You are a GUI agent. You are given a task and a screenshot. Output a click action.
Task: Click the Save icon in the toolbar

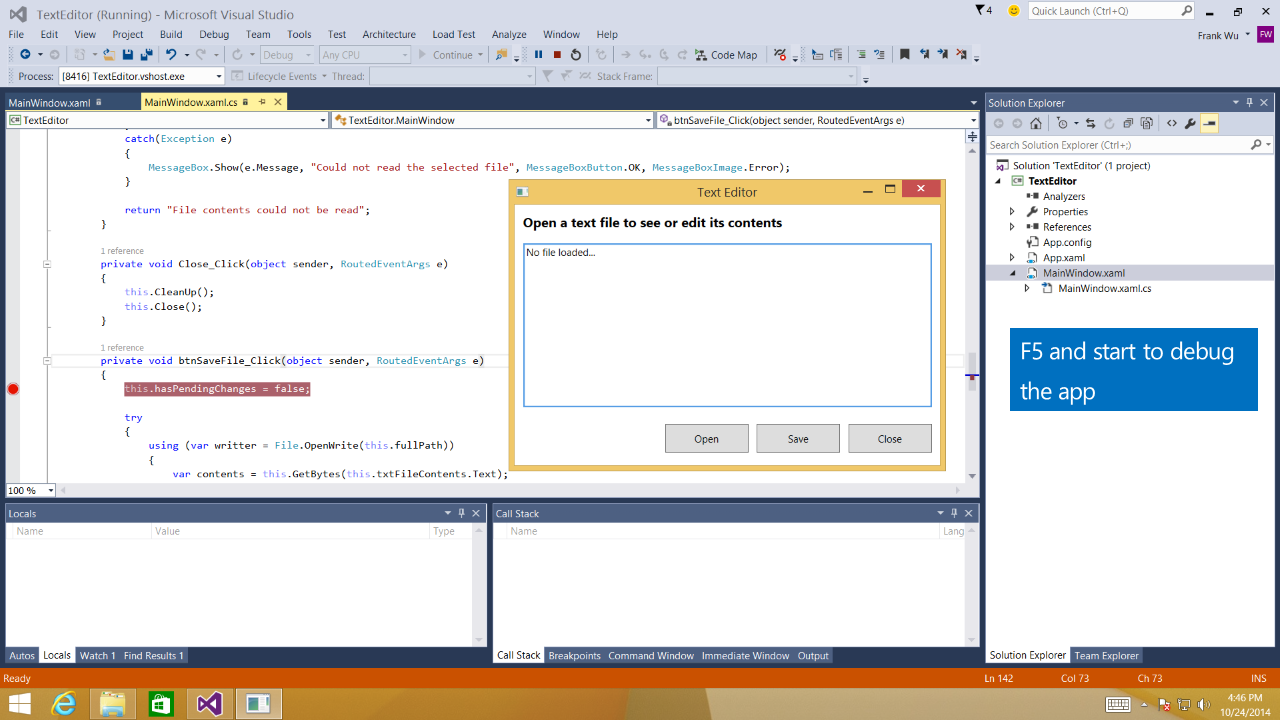tap(128, 55)
